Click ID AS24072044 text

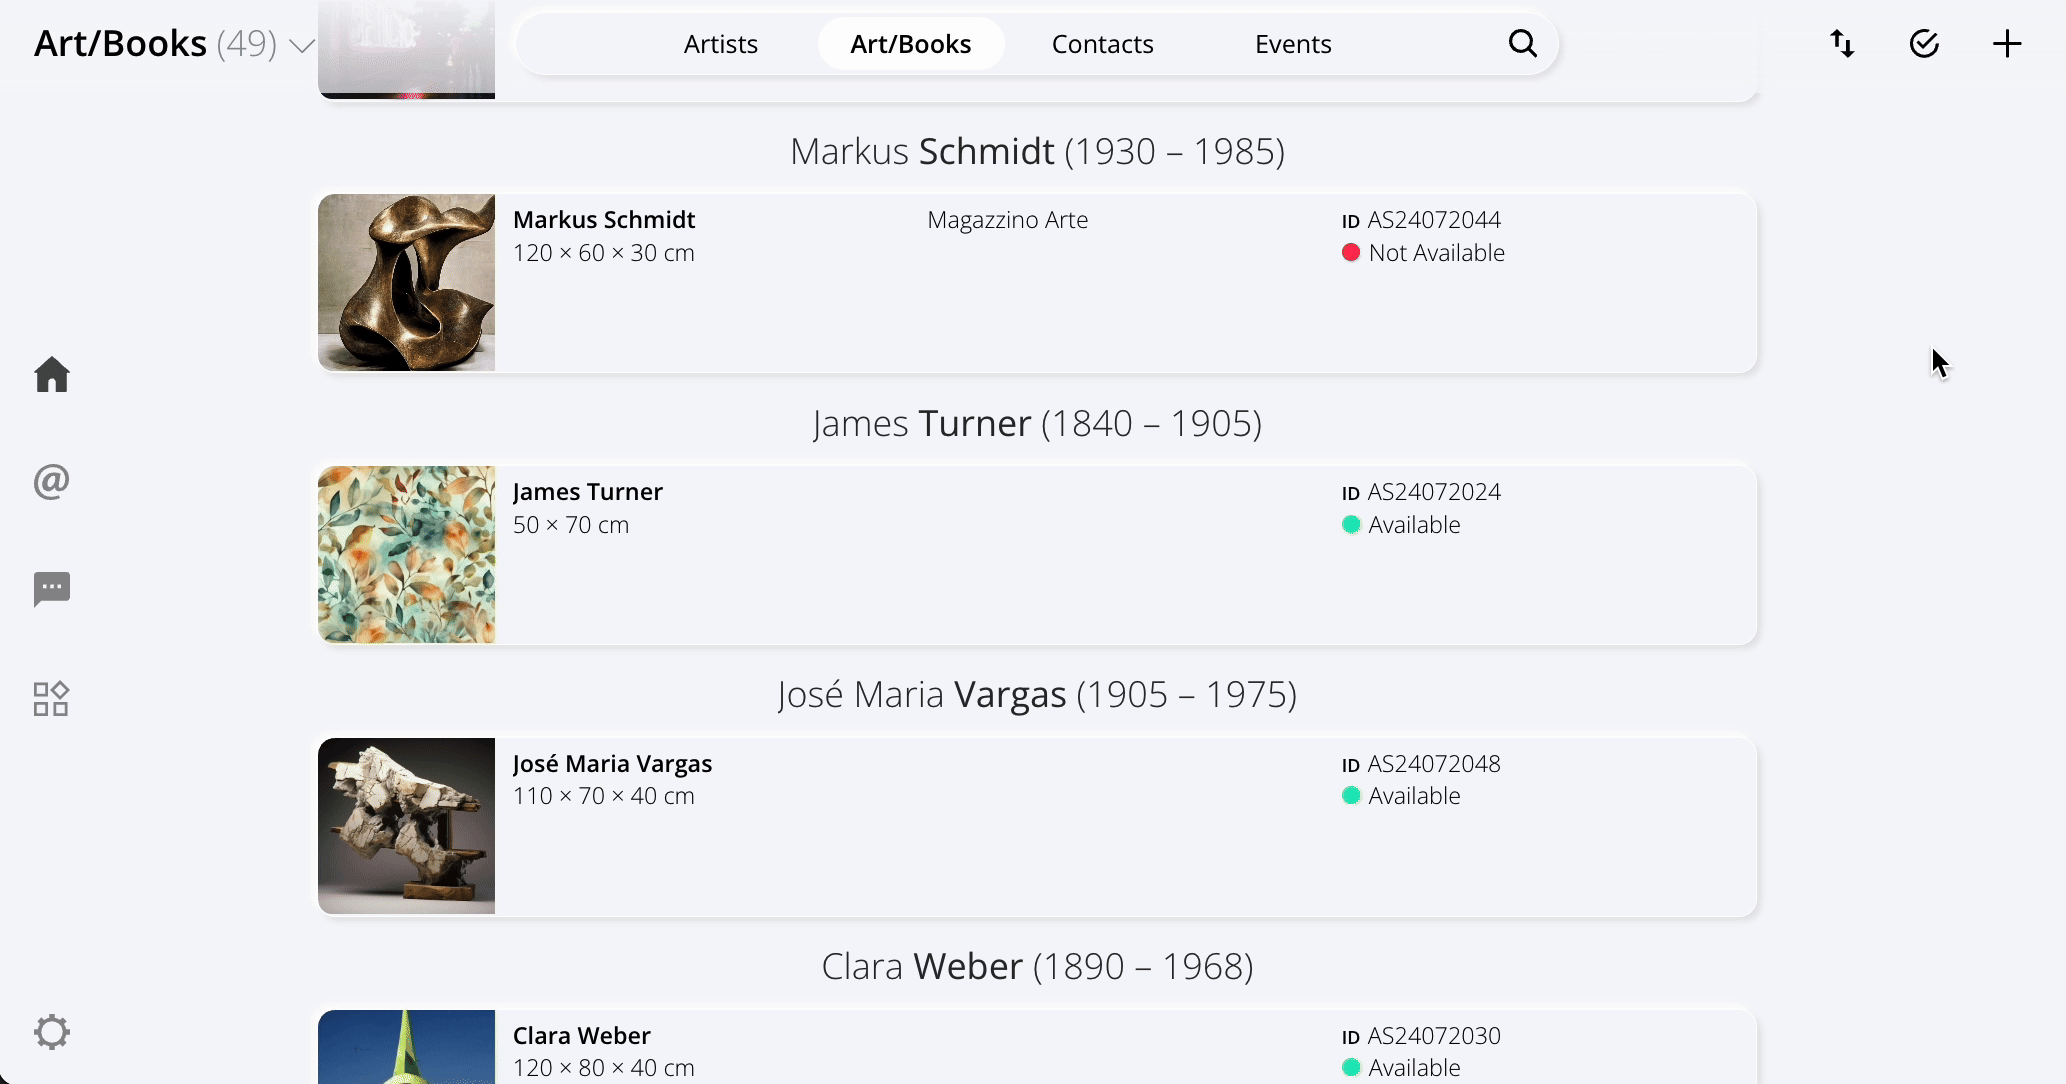pos(1421,220)
